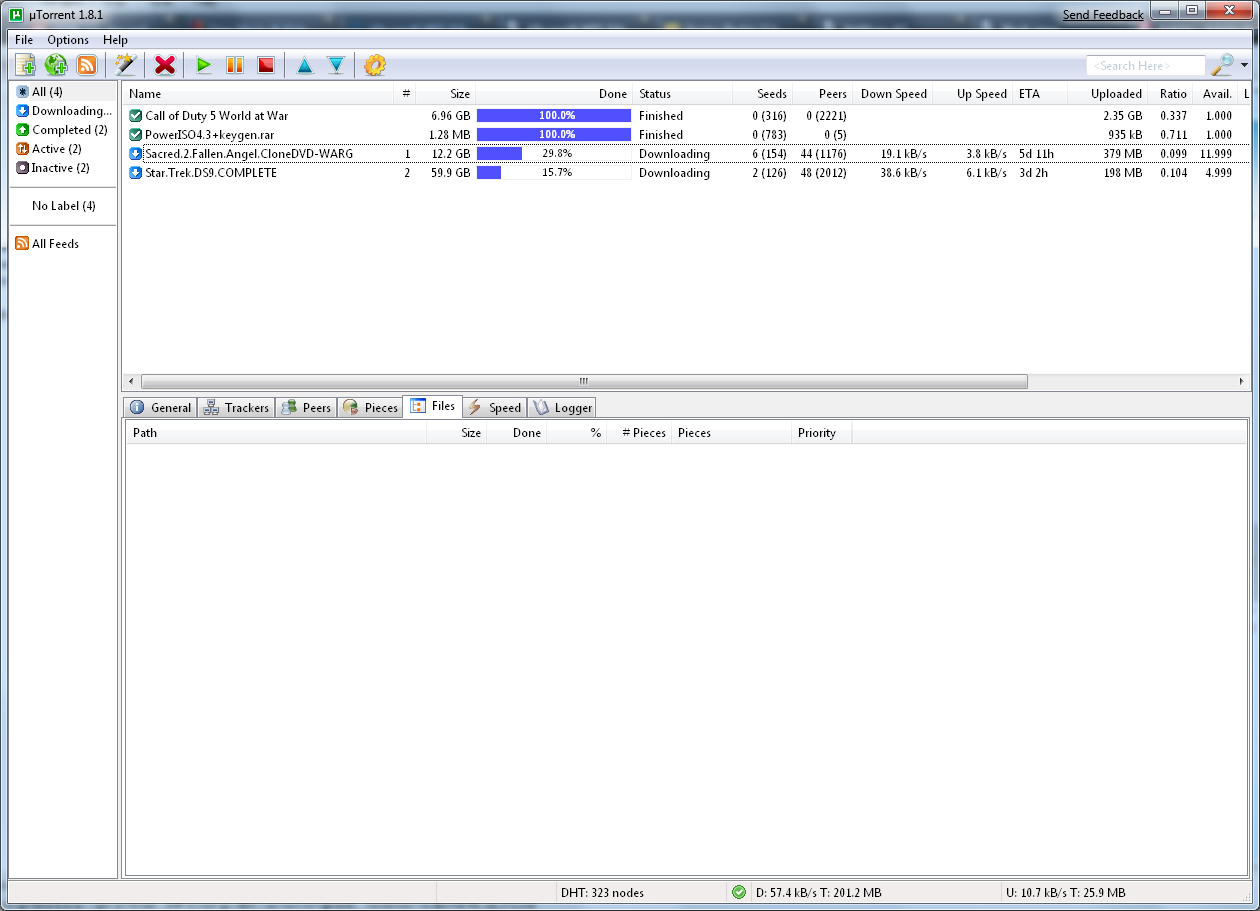Click the Add Torrent from URL icon

coord(56,65)
